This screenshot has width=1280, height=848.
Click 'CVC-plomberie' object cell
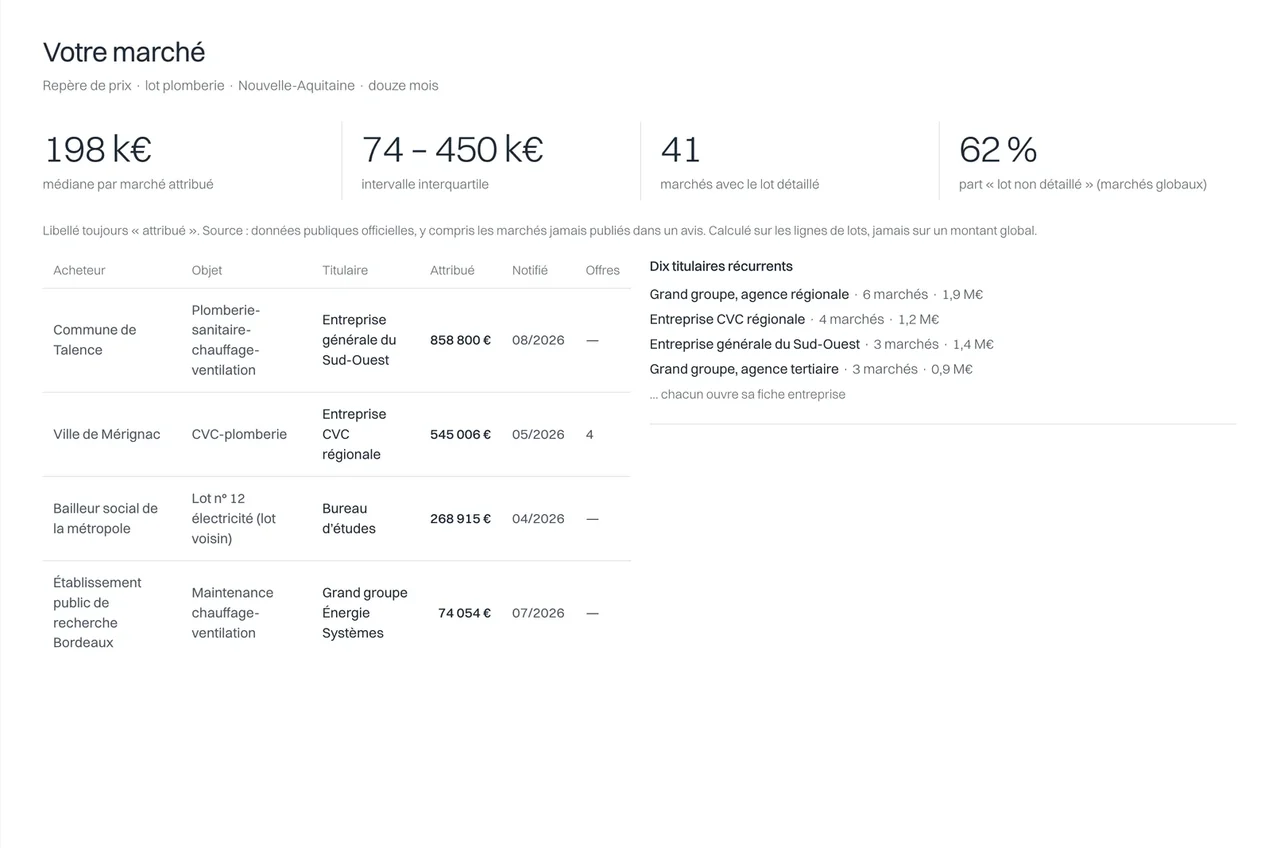point(239,434)
